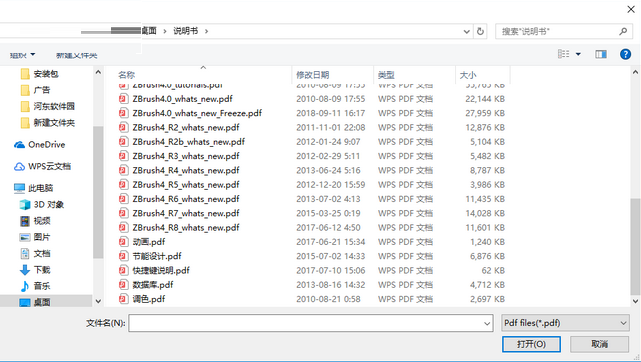
Task: Sort by 类型 column header
Action: pyautogui.click(x=386, y=75)
